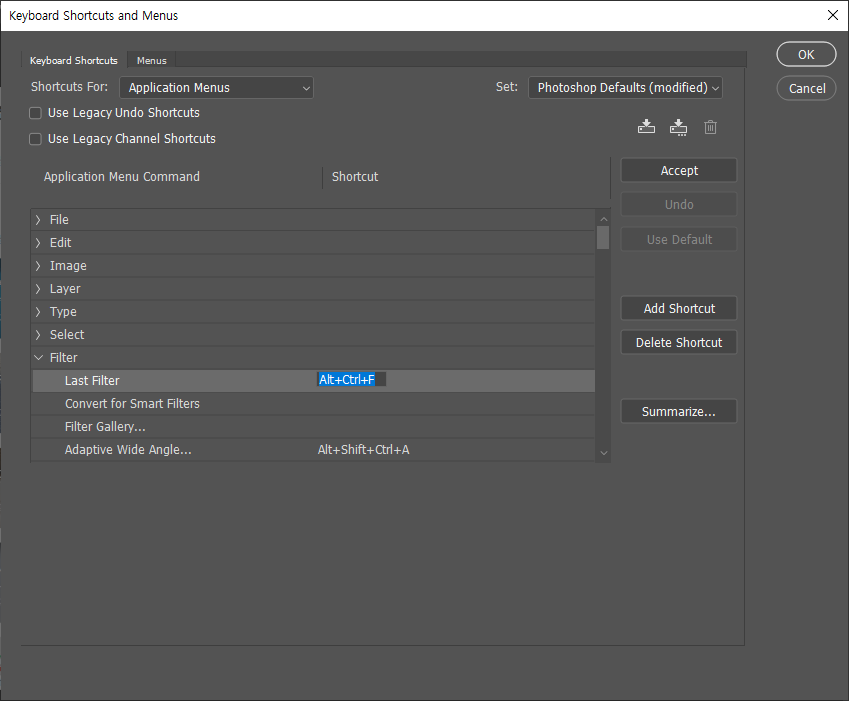The height and width of the screenshot is (701, 849).
Task: Click the File group label
Action: click(59, 220)
